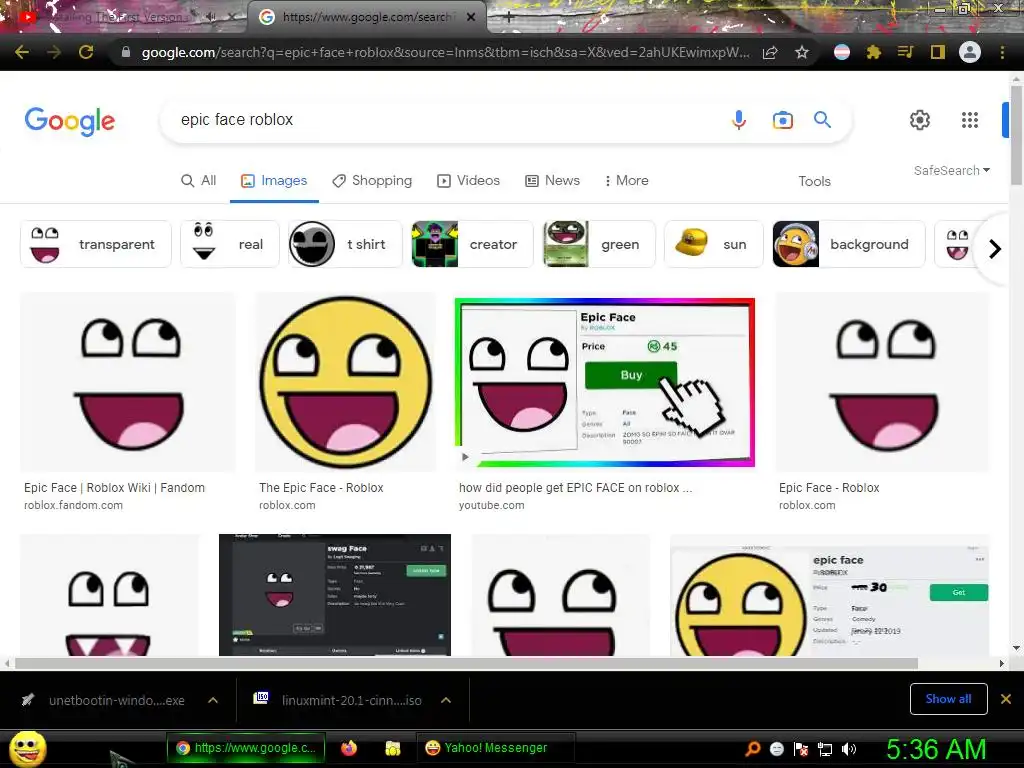
Task: Switch to the News tab
Action: click(x=552, y=181)
